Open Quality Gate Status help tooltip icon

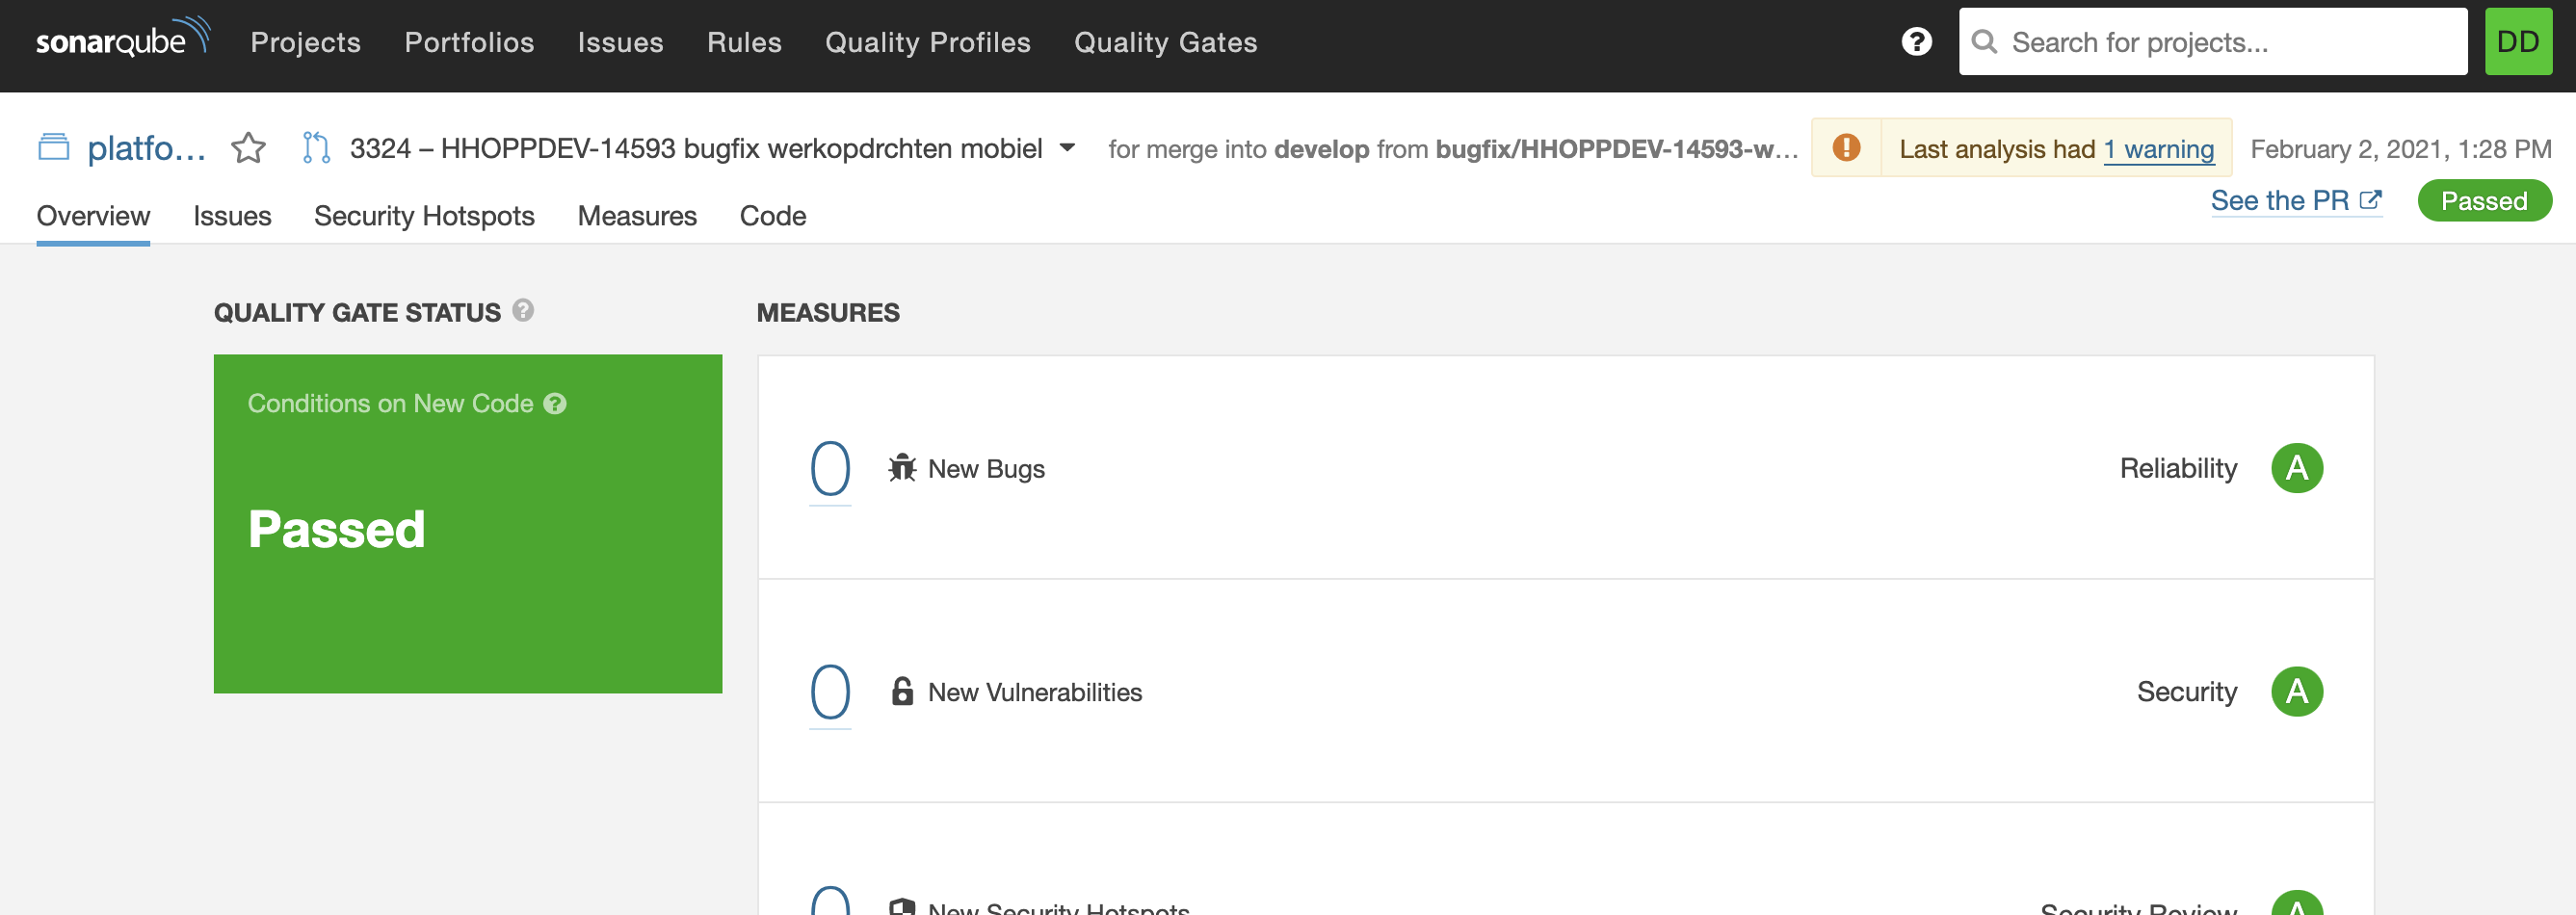point(523,311)
